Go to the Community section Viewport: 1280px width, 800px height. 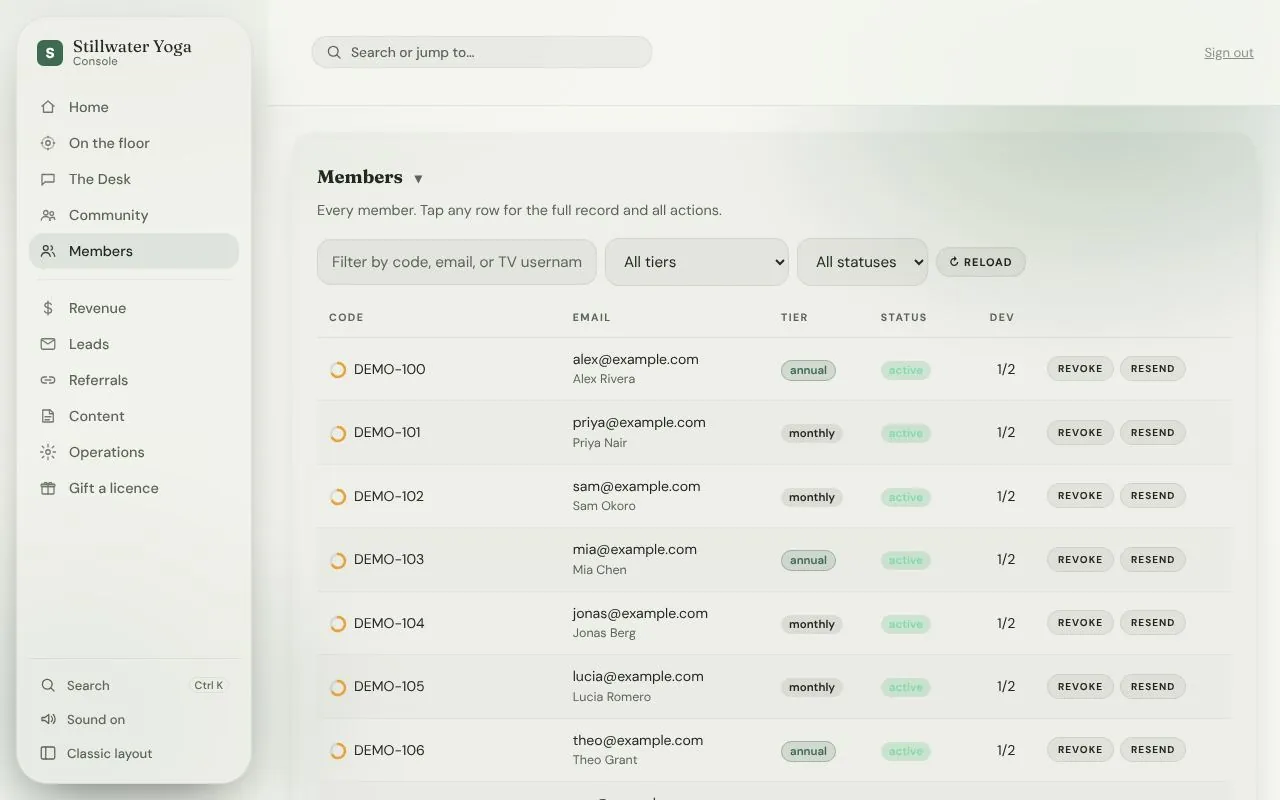click(x=134, y=215)
